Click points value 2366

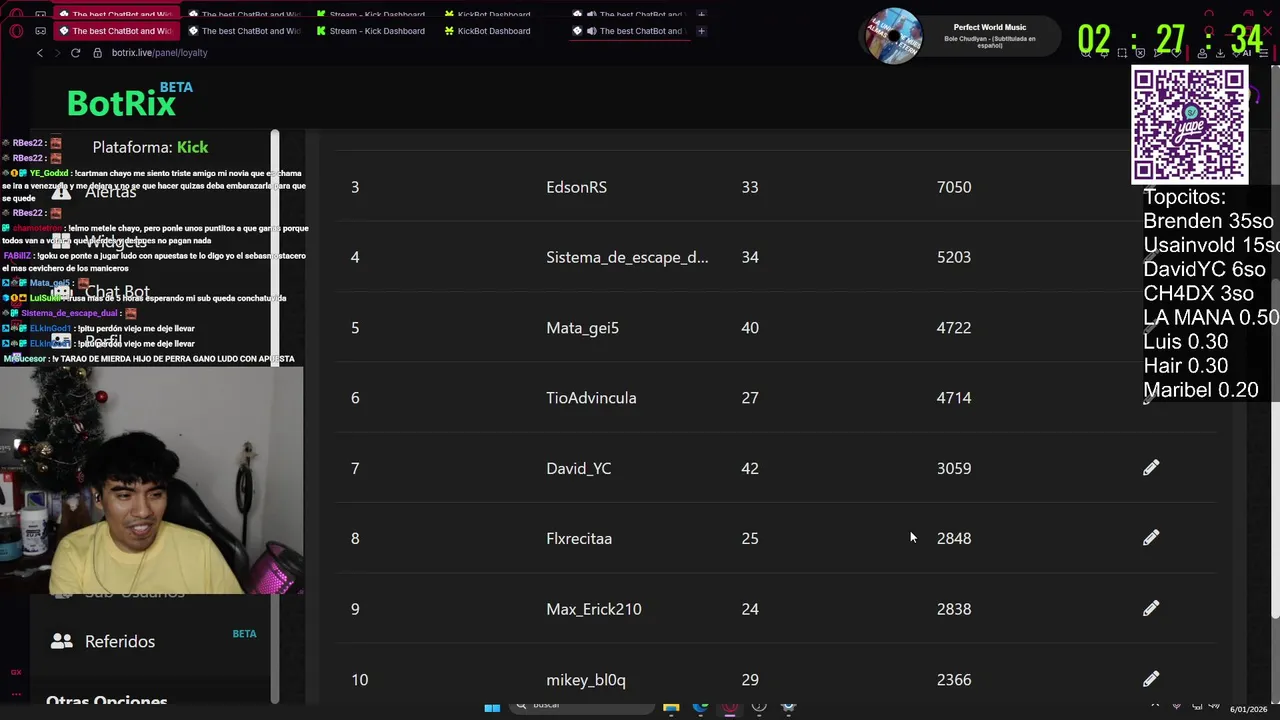tap(954, 680)
